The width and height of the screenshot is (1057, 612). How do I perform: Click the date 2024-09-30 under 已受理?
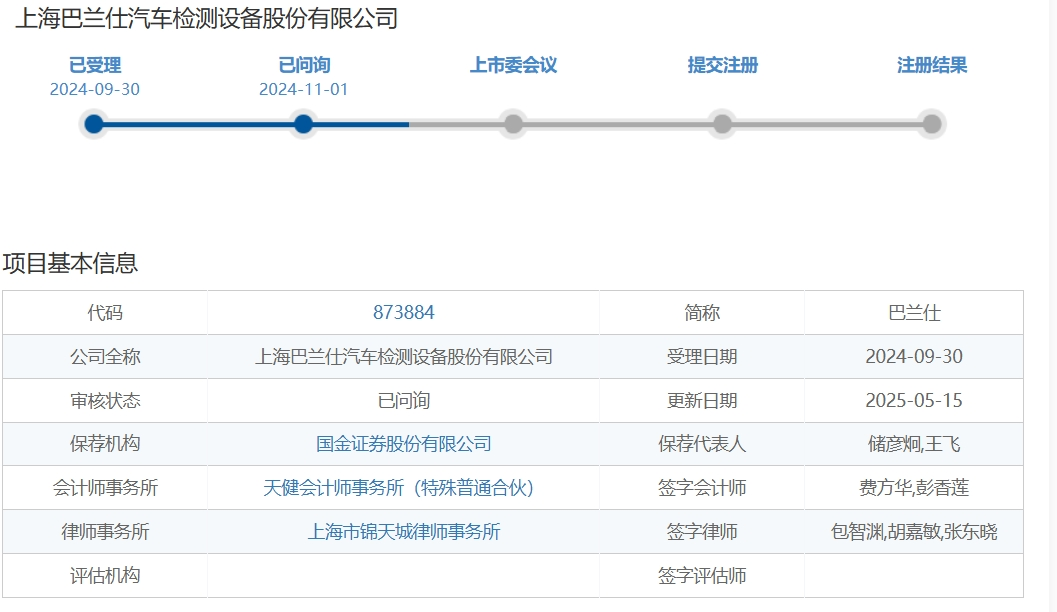coord(94,90)
